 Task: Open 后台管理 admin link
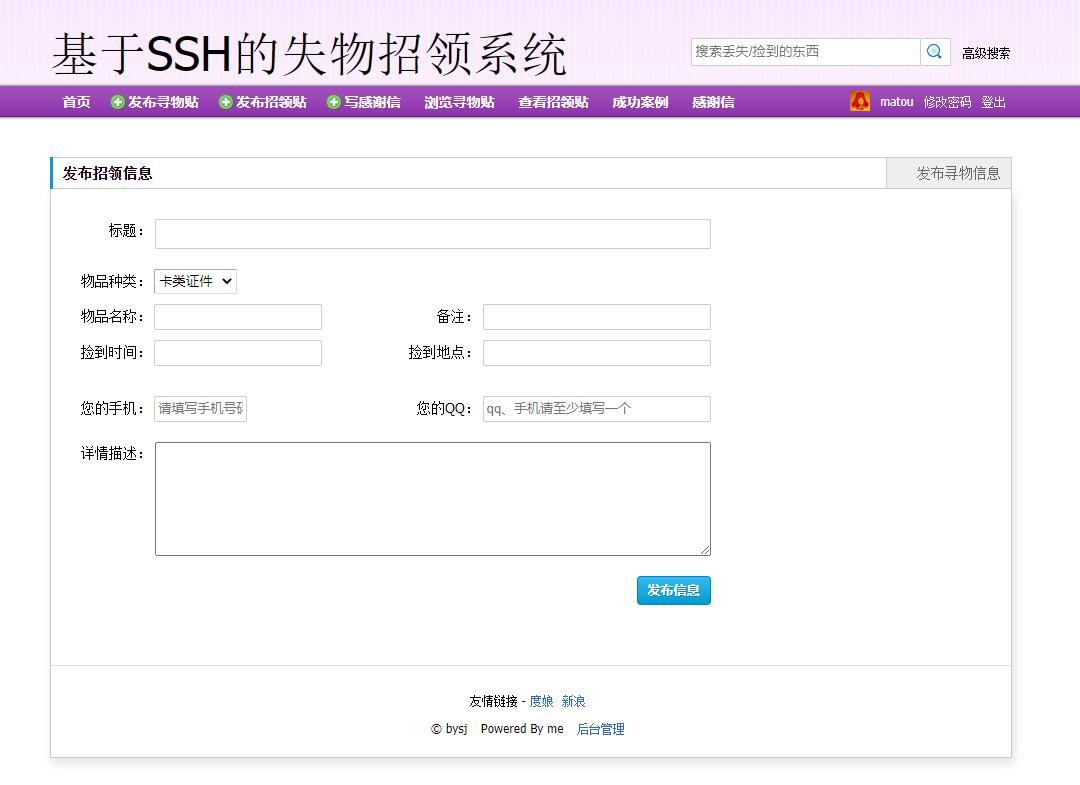coord(601,729)
